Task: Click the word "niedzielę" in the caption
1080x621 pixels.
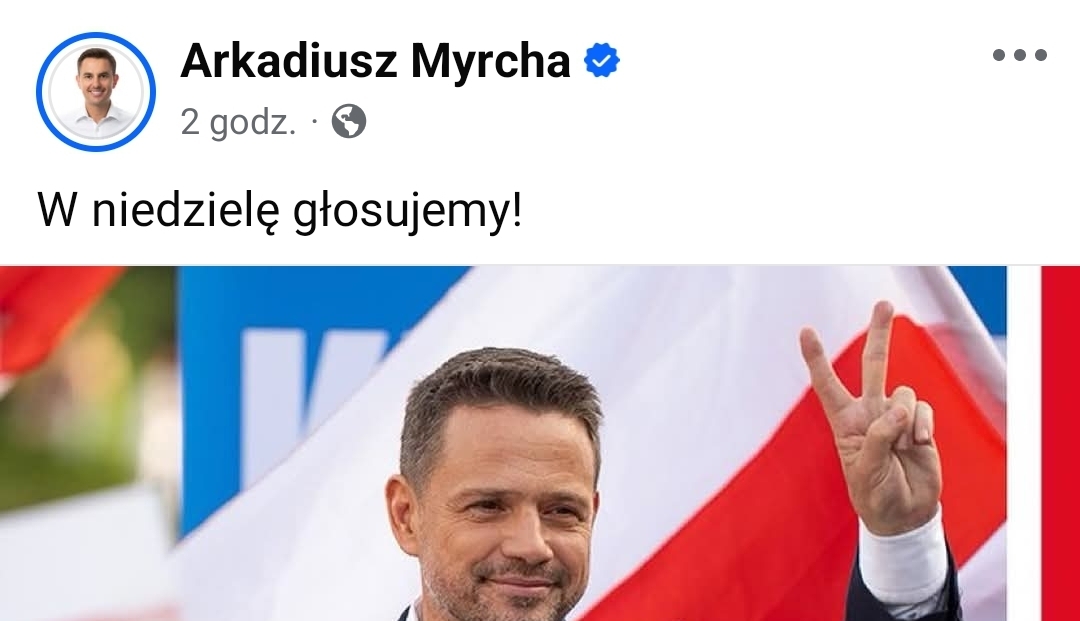Action: 185,211
